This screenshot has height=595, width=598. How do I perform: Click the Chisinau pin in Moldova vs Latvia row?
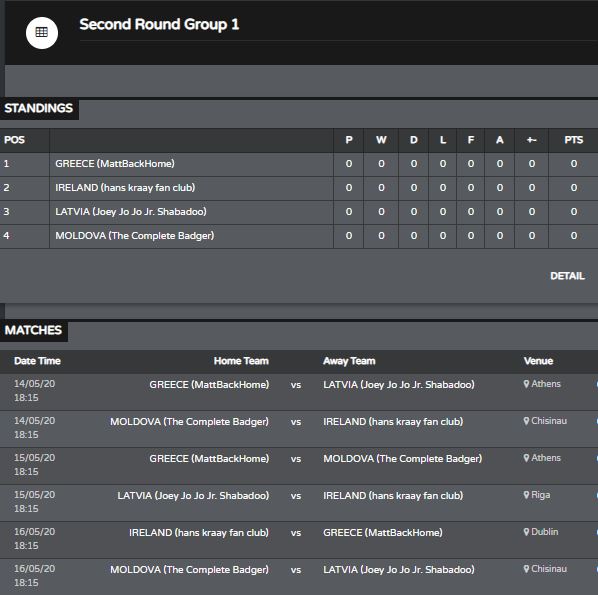tap(526, 569)
